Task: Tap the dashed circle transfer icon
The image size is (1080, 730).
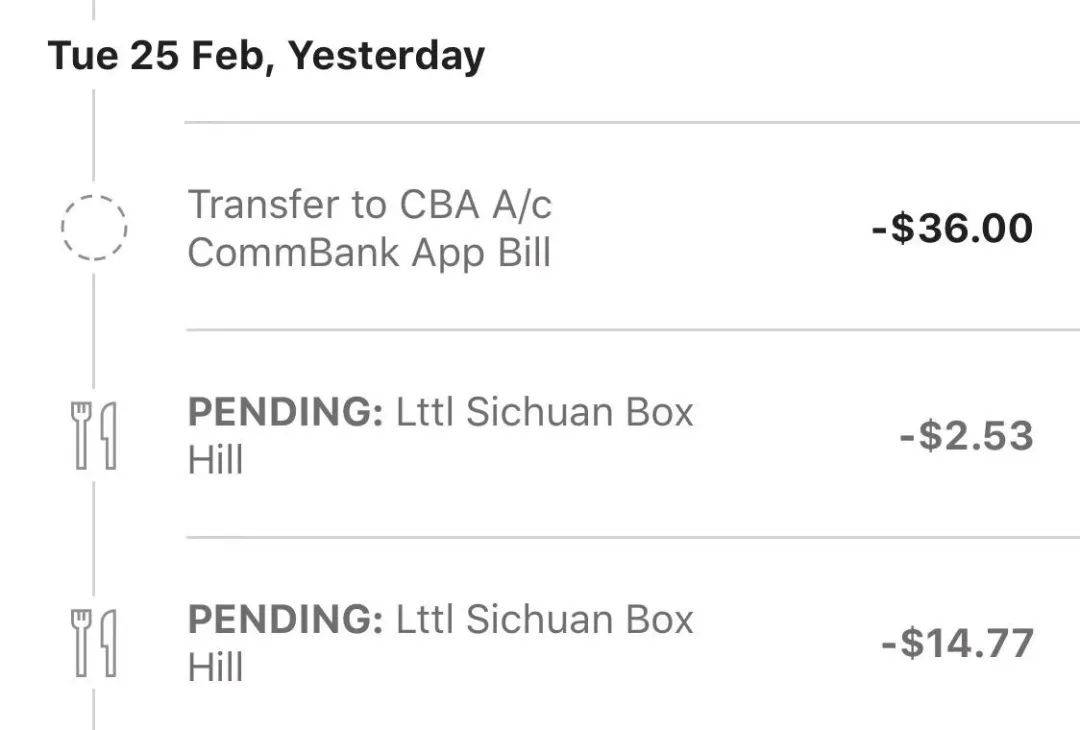Action: 94,228
